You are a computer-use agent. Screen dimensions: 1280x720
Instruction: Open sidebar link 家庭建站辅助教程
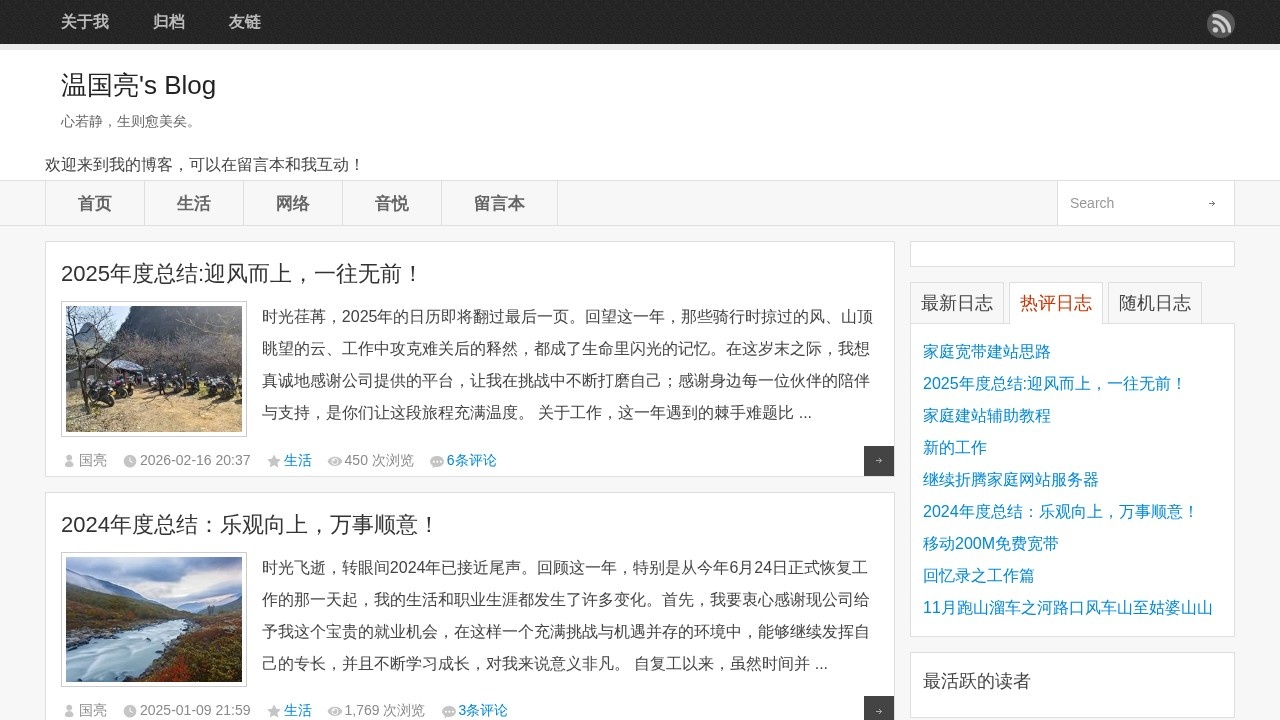[x=987, y=416]
